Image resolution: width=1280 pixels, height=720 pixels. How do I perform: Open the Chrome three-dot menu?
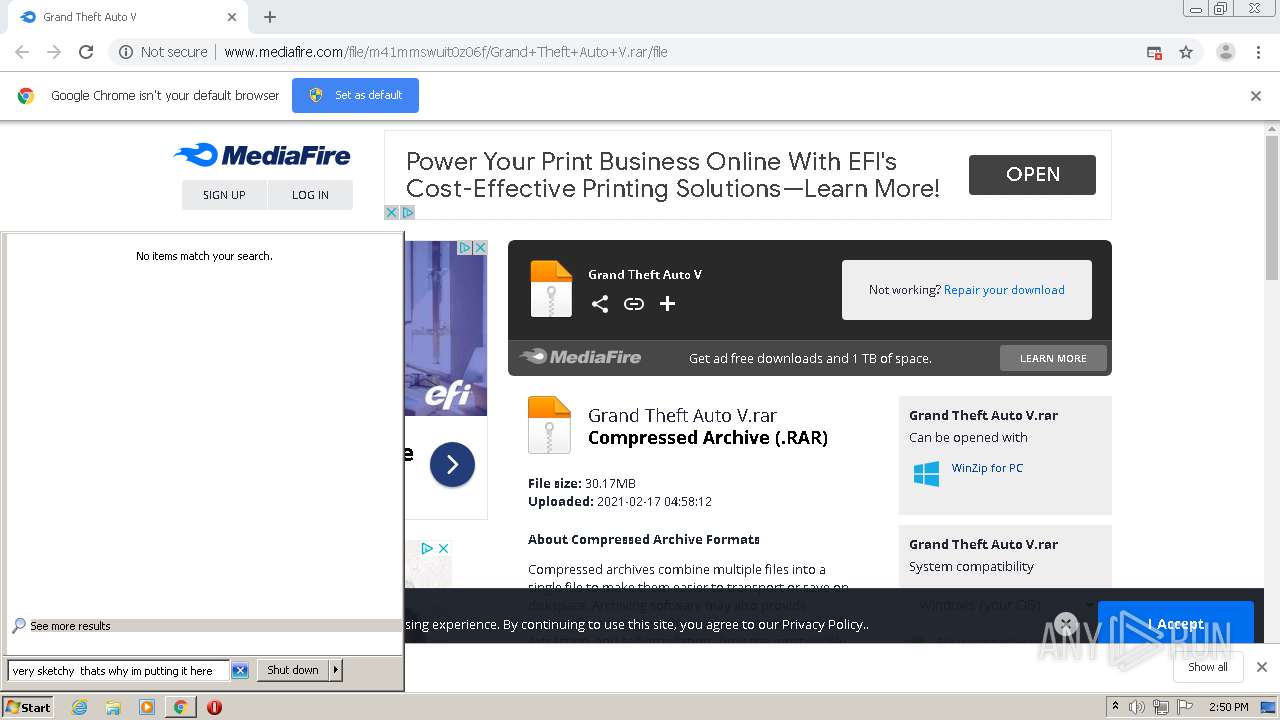coord(1258,52)
